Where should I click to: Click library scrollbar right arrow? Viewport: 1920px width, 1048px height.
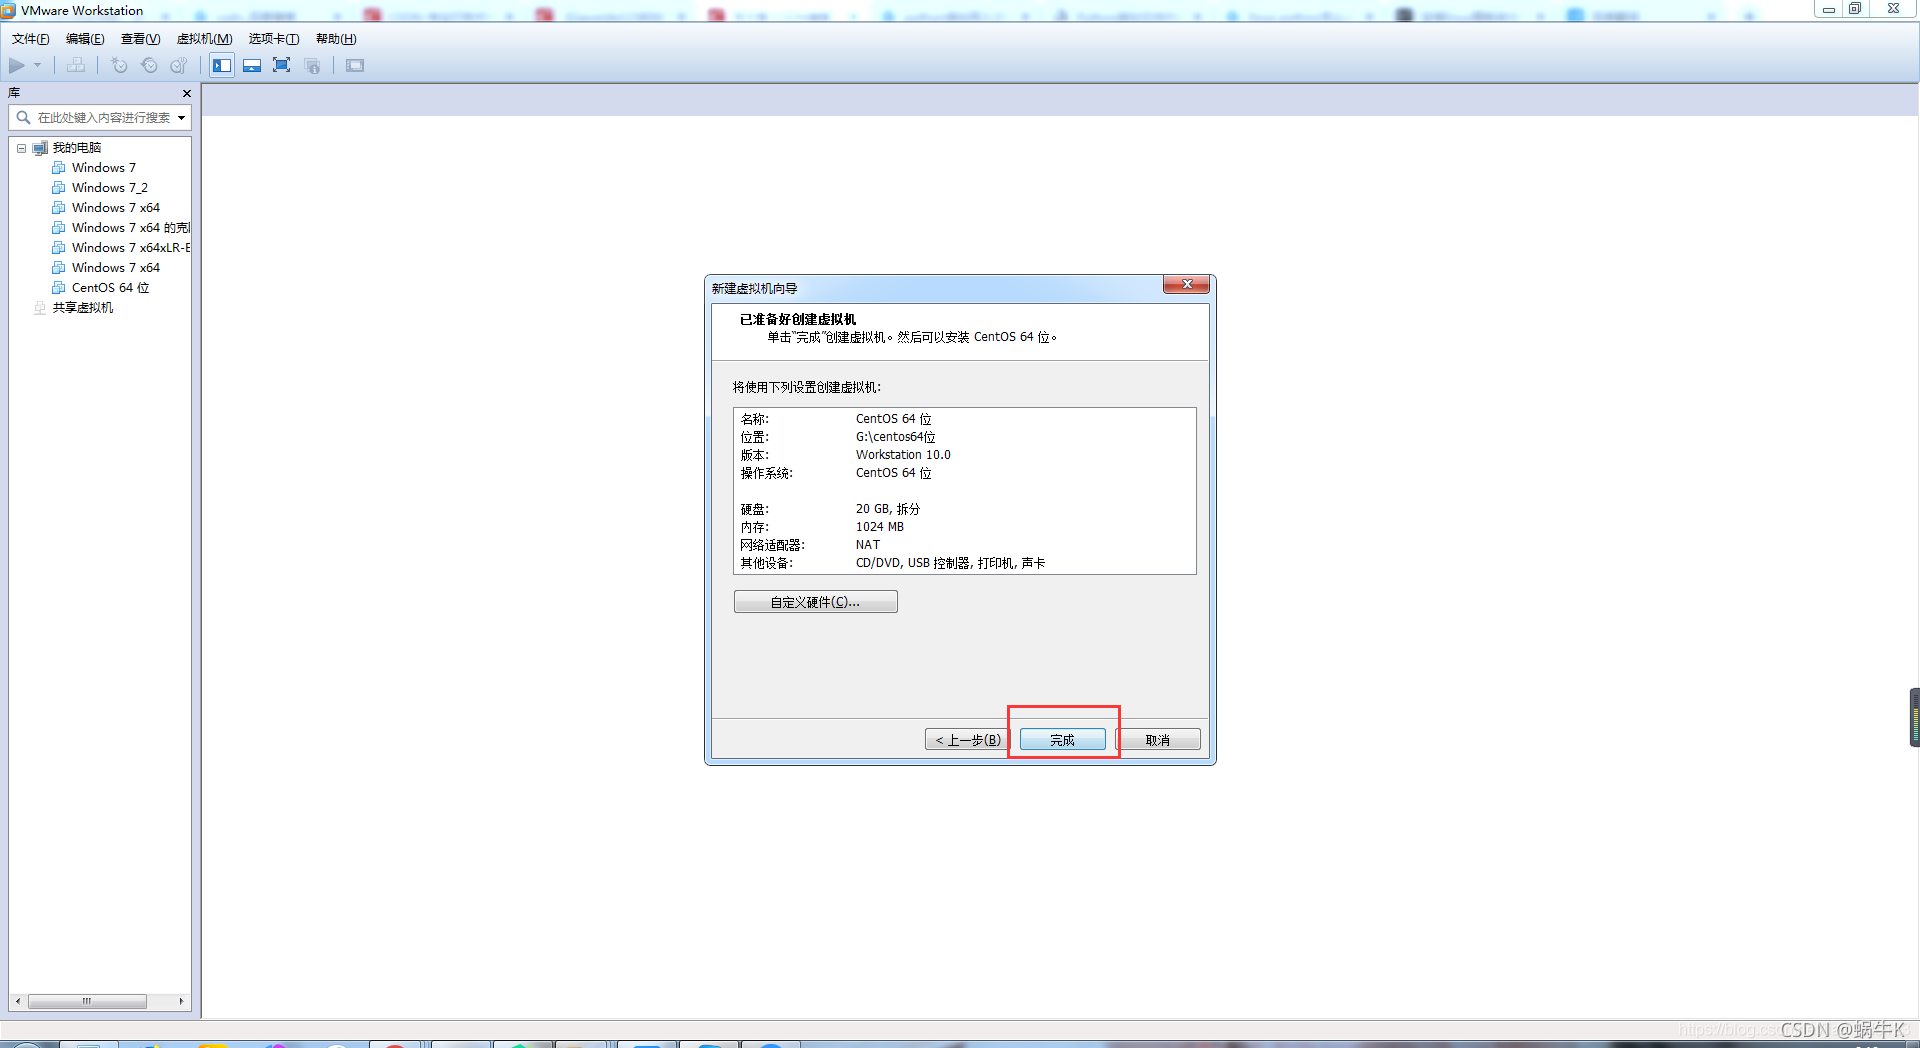(181, 1001)
